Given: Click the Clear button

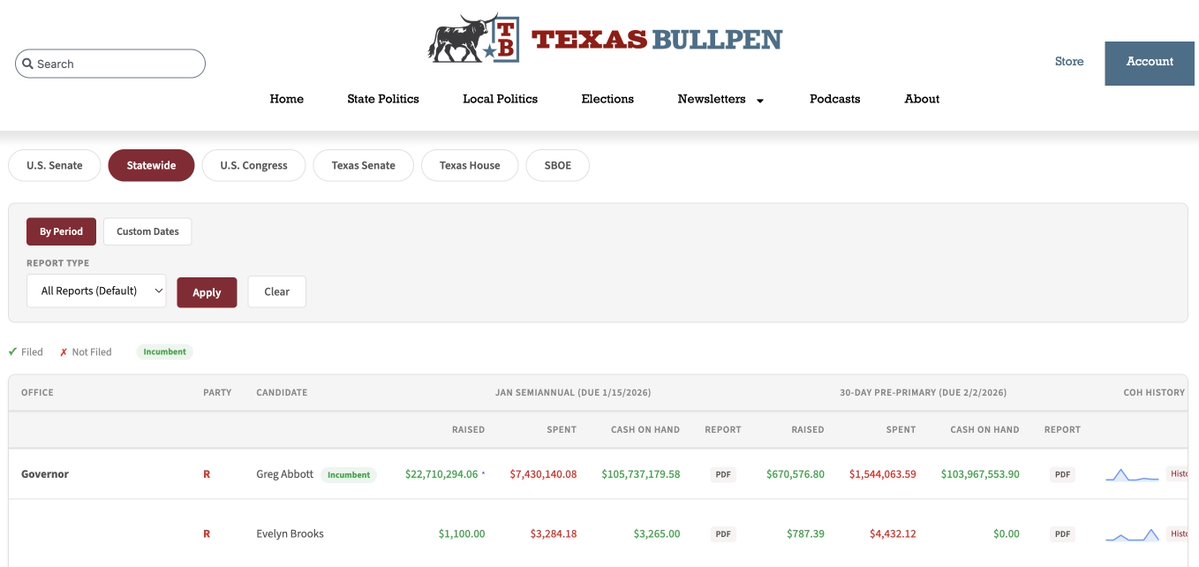Looking at the screenshot, I should [x=277, y=292].
